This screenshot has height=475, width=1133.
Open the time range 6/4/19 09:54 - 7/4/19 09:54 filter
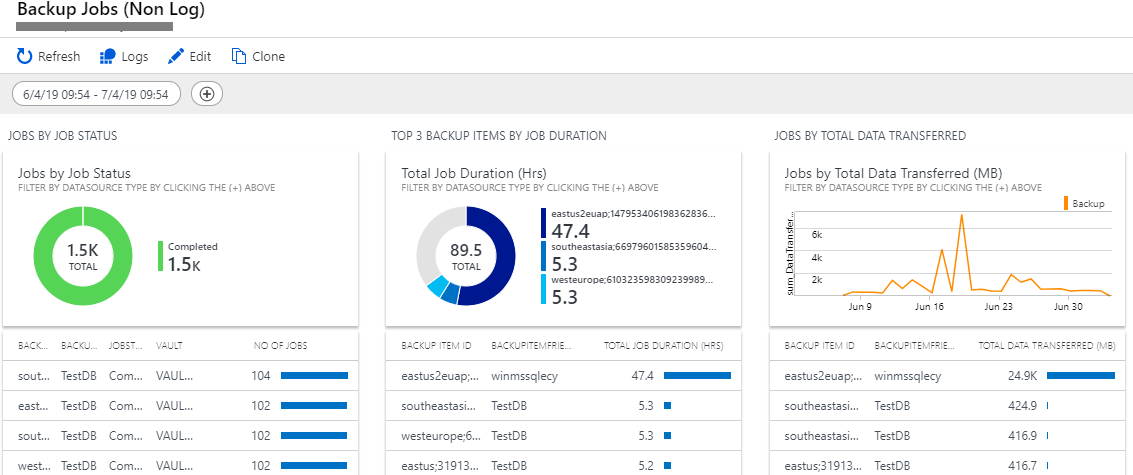tap(96, 93)
